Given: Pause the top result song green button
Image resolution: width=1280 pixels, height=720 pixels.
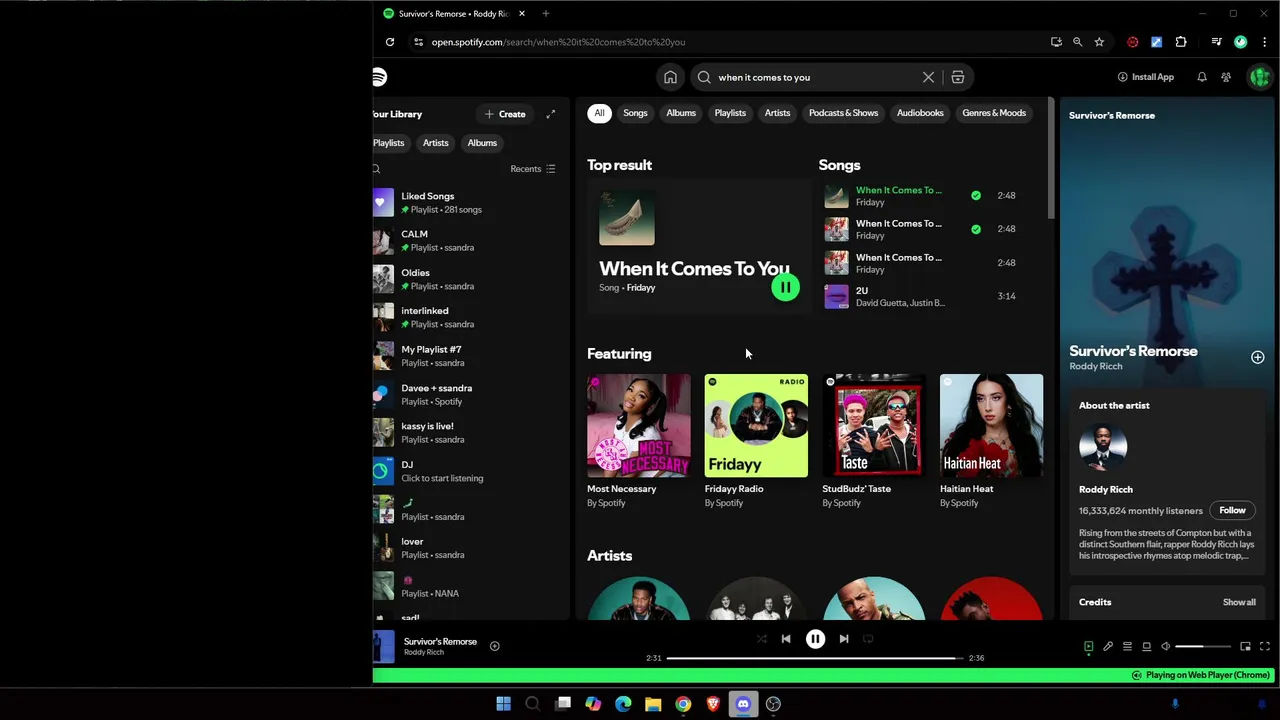Looking at the screenshot, I should [785, 288].
